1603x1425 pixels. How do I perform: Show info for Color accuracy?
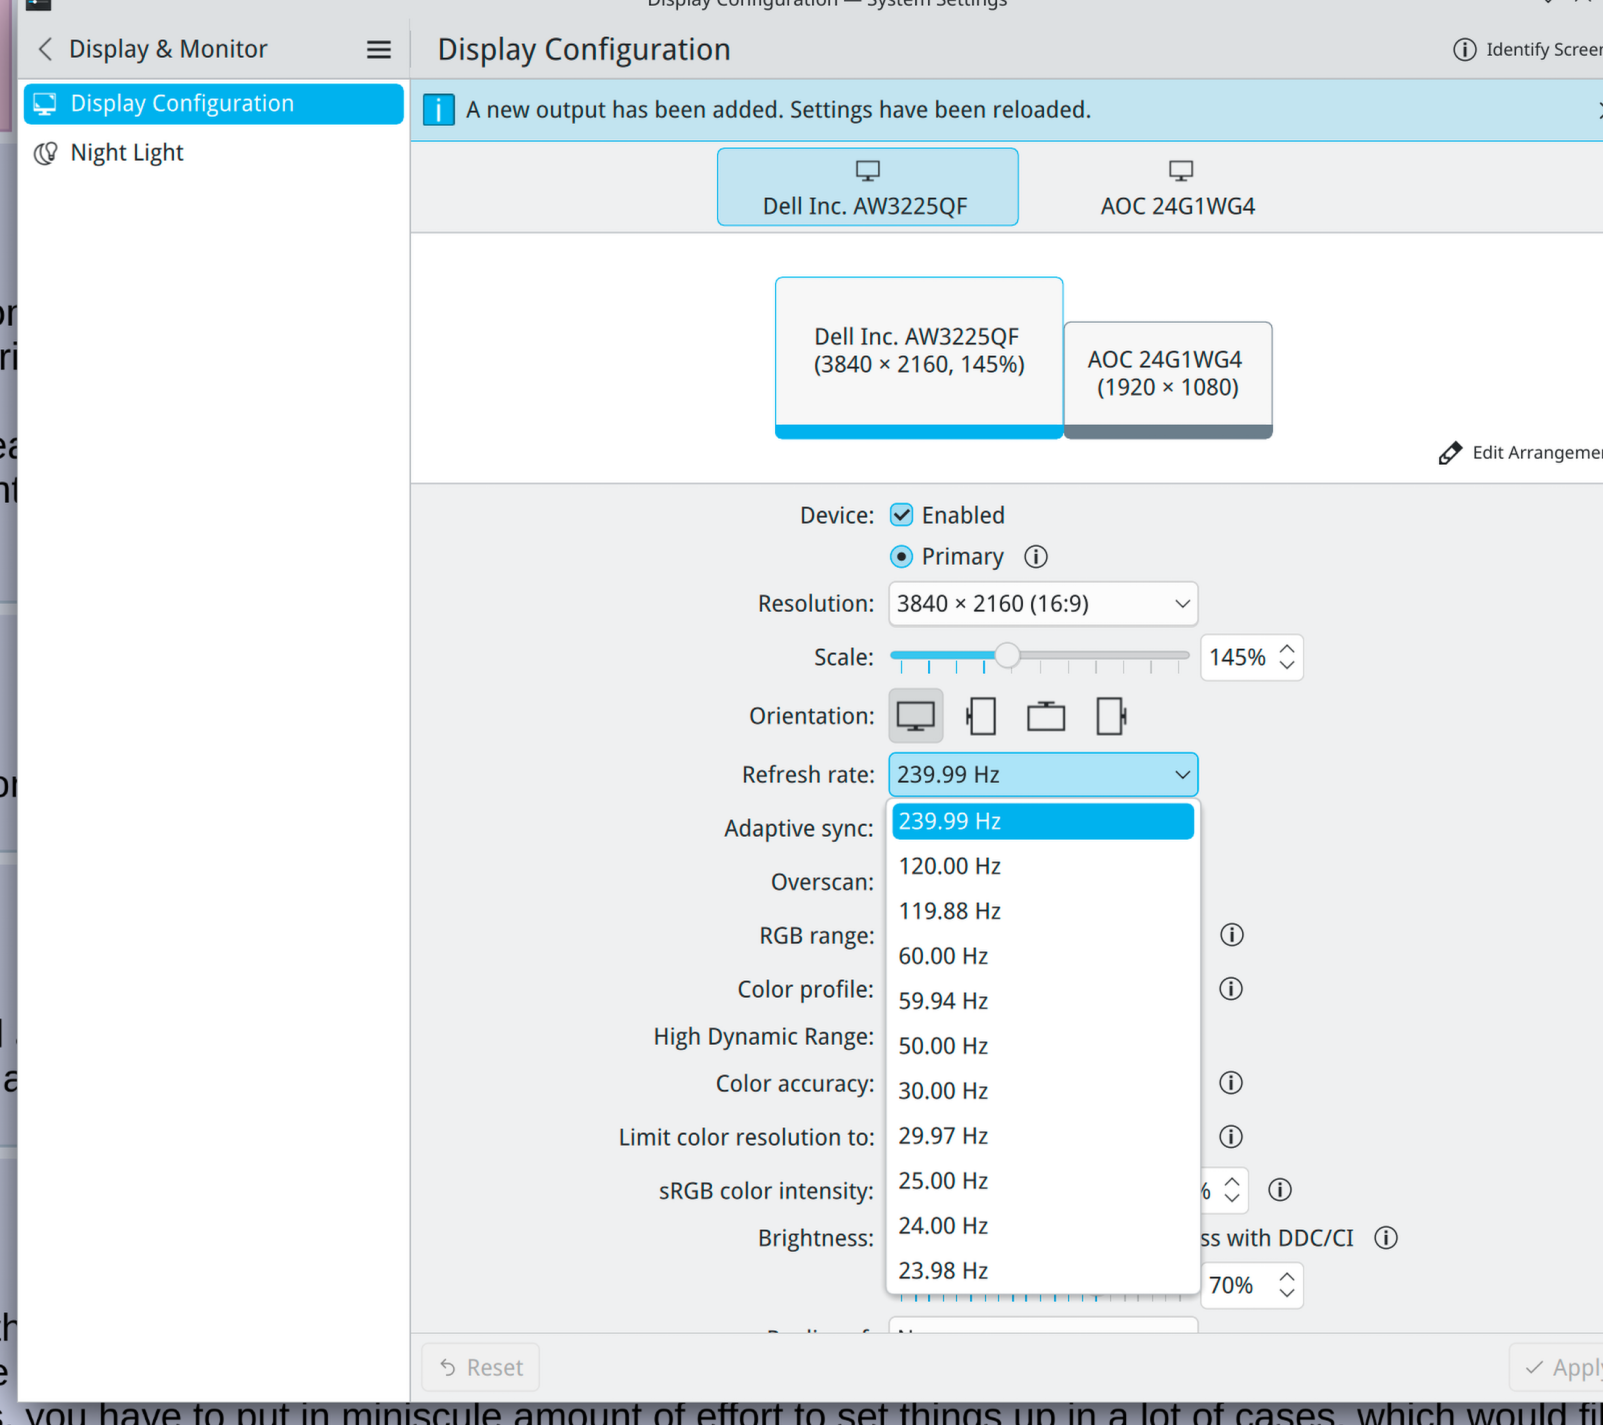point(1231,1083)
